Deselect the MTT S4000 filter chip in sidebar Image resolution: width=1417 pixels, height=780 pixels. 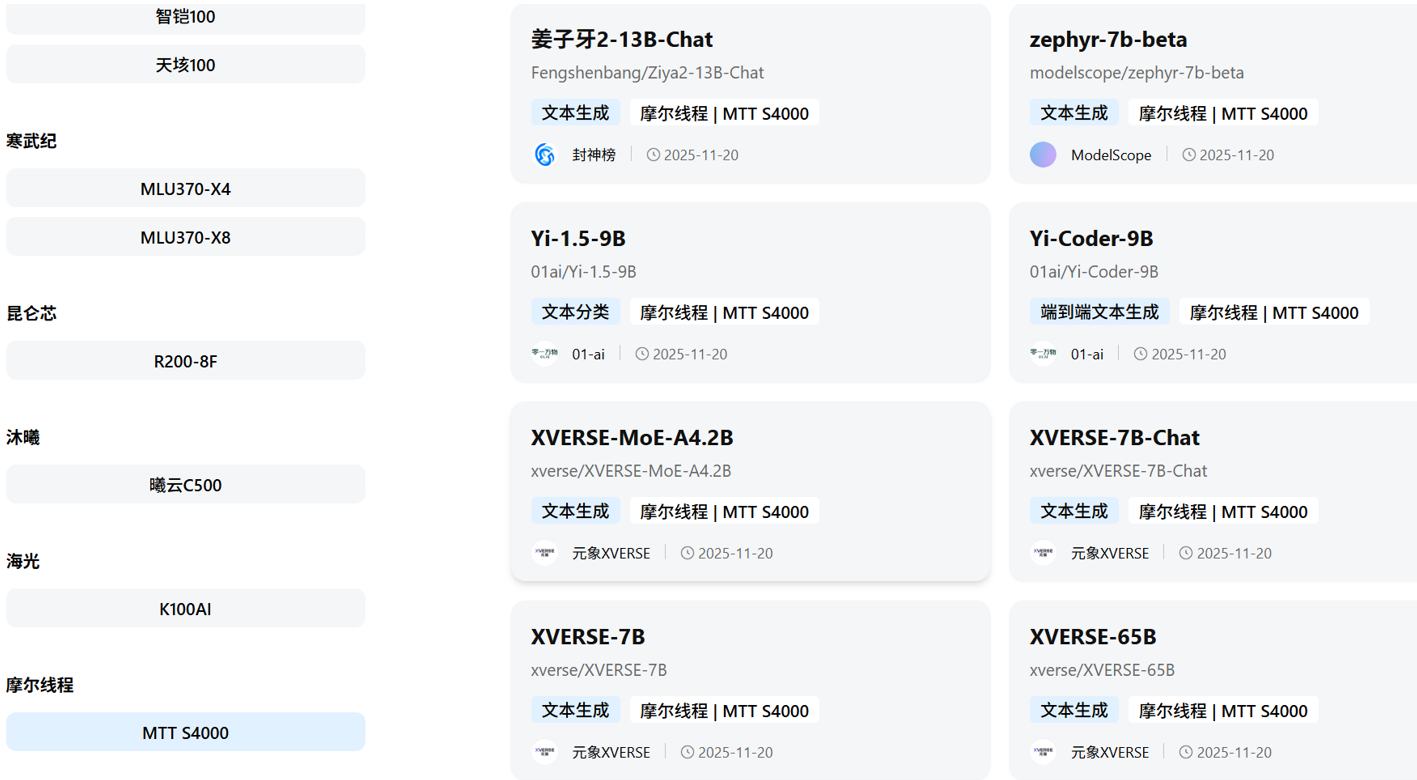[186, 733]
